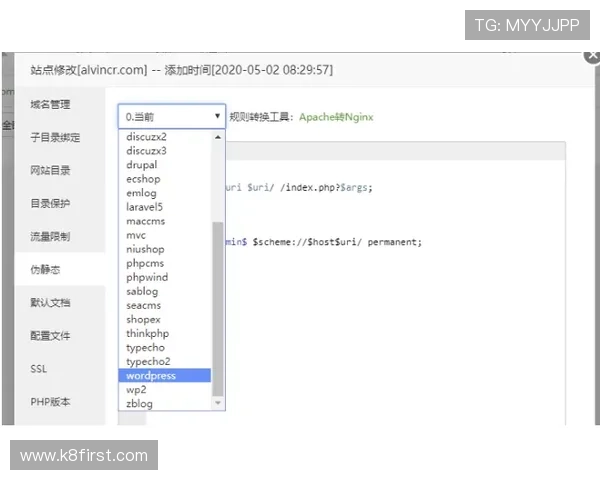Open the PHP版本 tab
The width and height of the screenshot is (600, 480).
point(49,402)
